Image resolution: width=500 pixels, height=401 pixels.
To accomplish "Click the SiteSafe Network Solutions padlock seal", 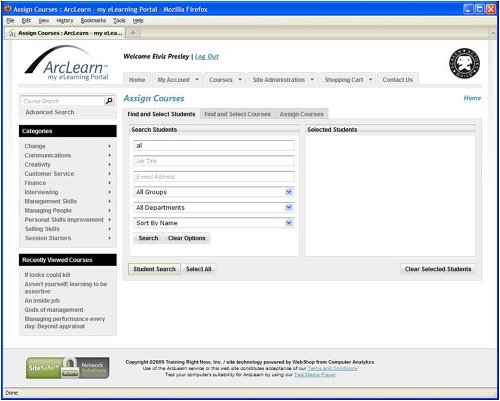I will [x=68, y=368].
